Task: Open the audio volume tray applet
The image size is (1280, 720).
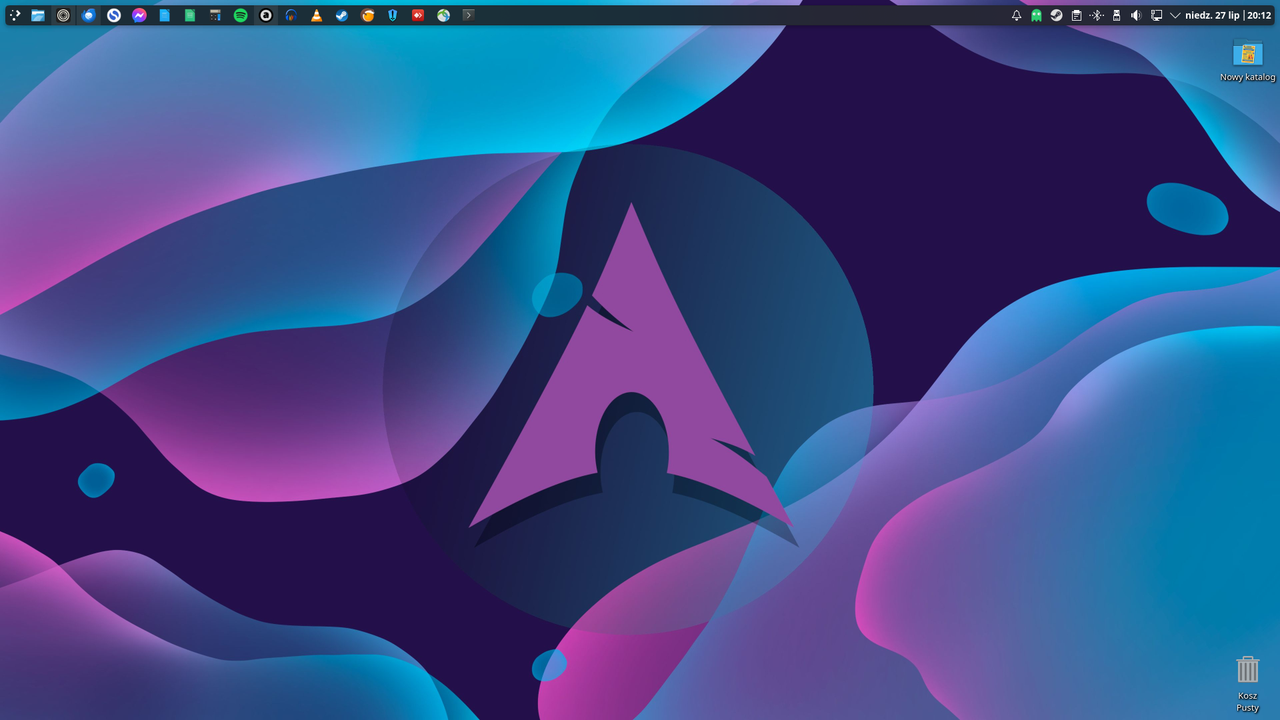Action: (1136, 15)
